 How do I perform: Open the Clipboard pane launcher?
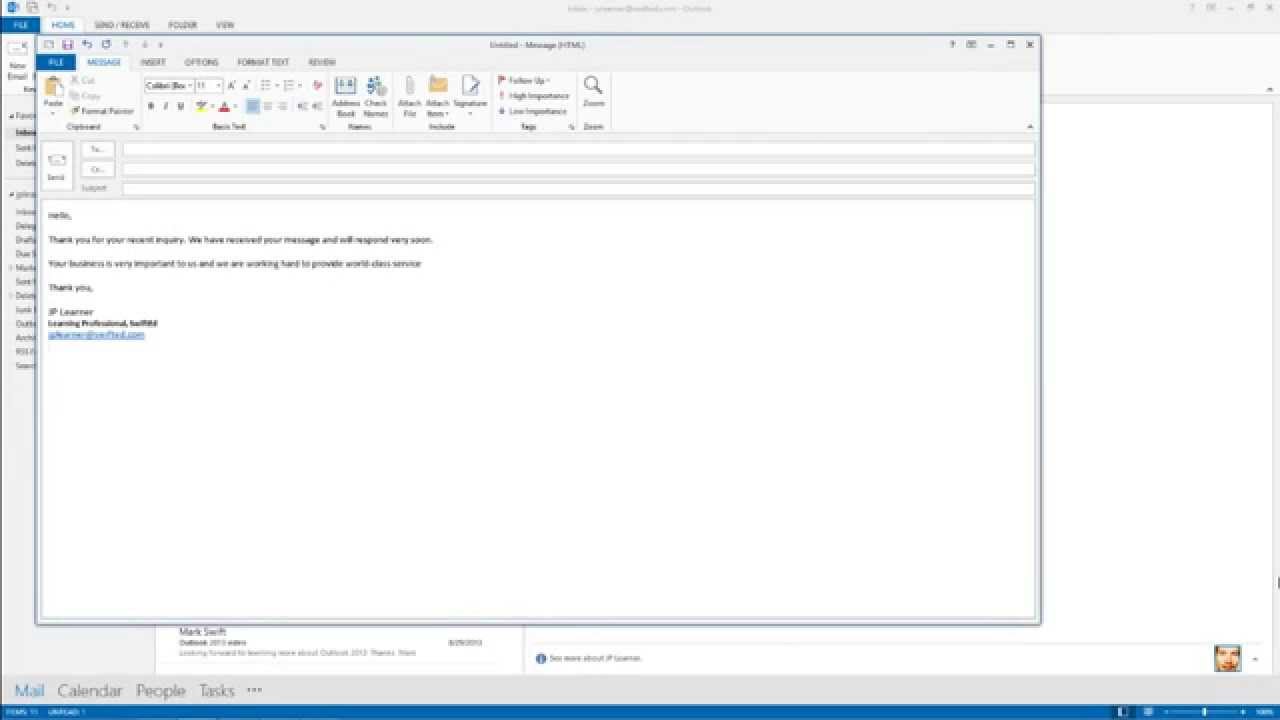(x=136, y=127)
